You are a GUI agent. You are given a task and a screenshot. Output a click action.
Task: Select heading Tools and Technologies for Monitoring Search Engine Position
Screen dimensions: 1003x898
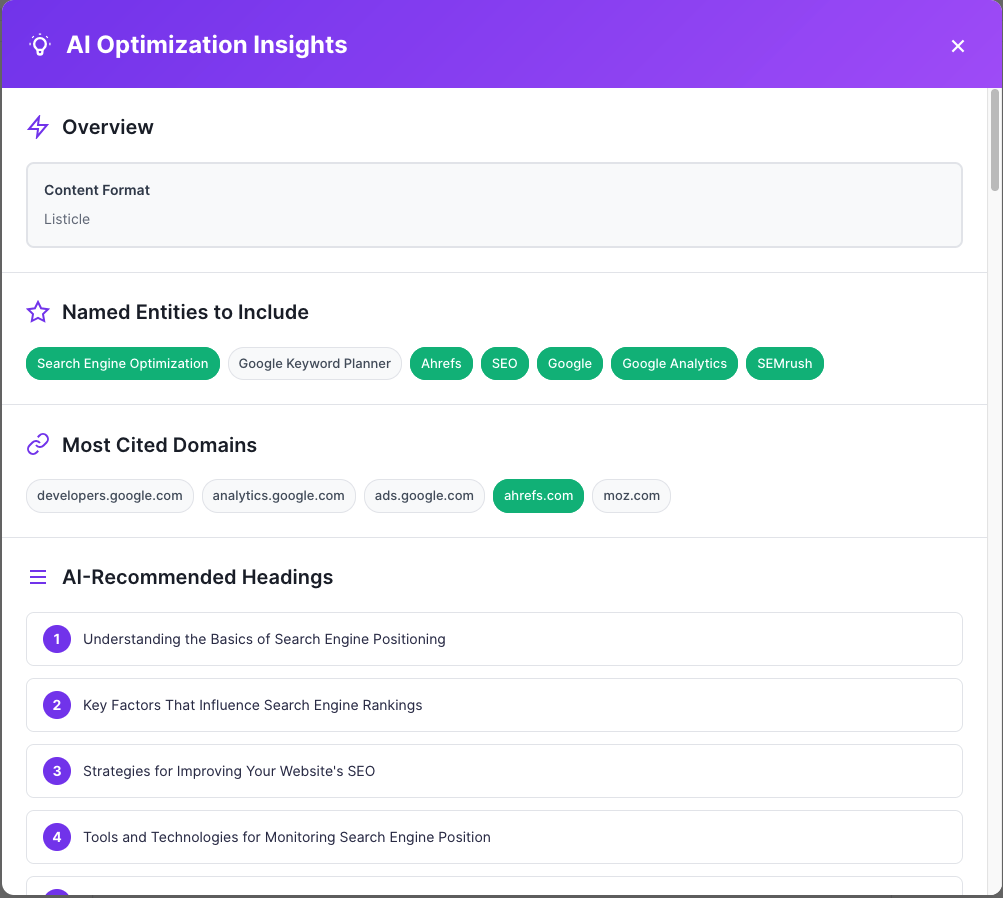[x=494, y=837]
